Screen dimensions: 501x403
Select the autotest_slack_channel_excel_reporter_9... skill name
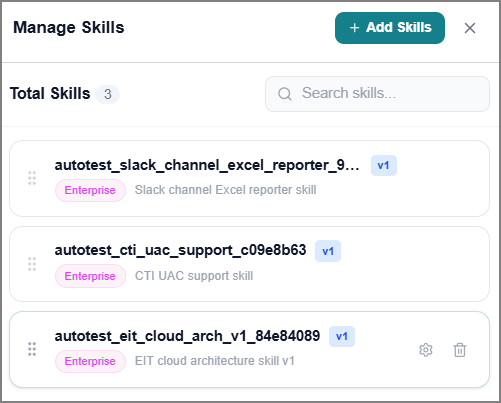pyautogui.click(x=207, y=165)
